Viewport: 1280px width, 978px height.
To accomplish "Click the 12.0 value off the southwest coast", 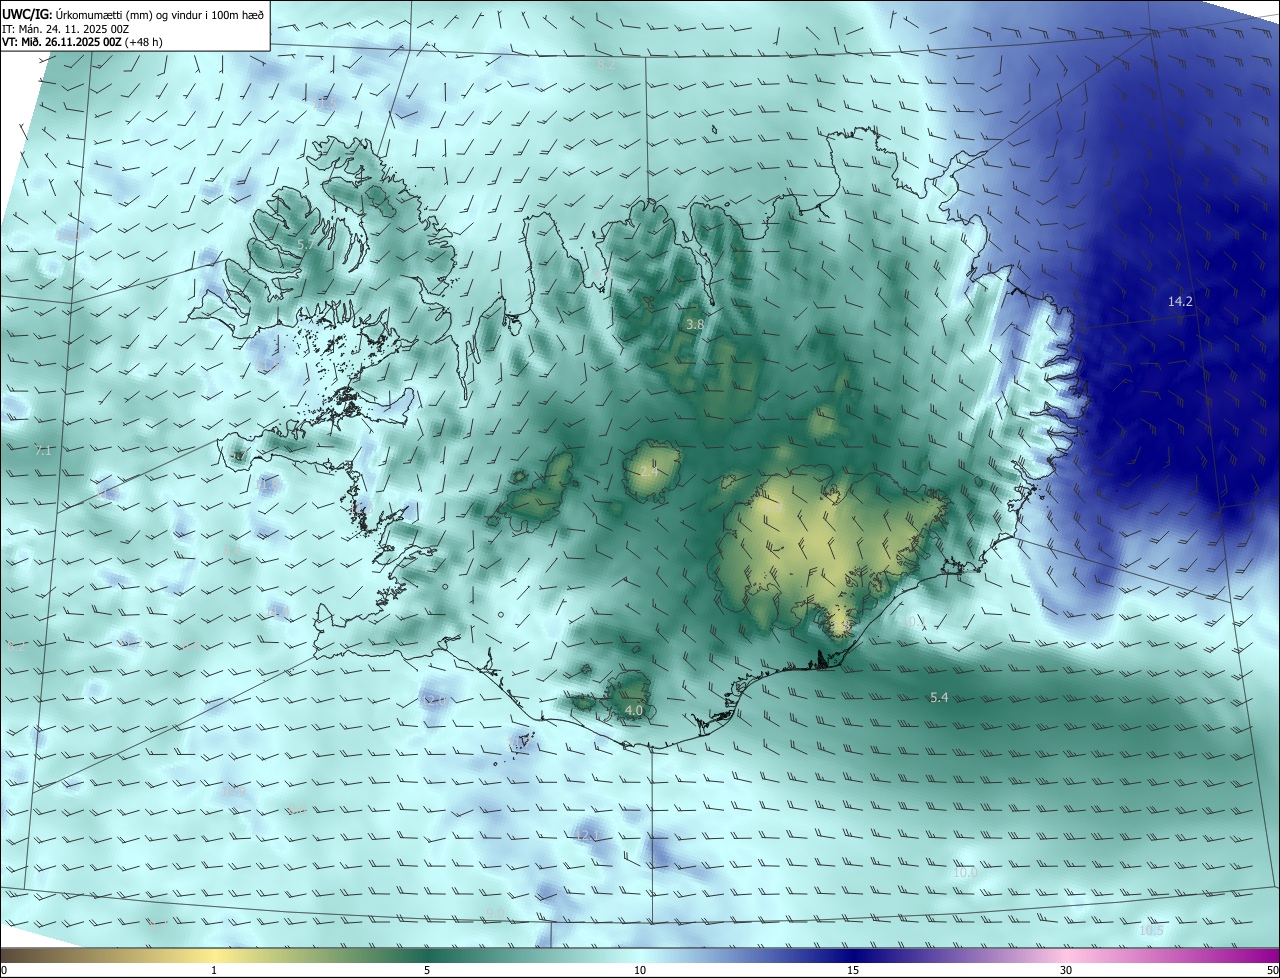I will click(435, 701).
